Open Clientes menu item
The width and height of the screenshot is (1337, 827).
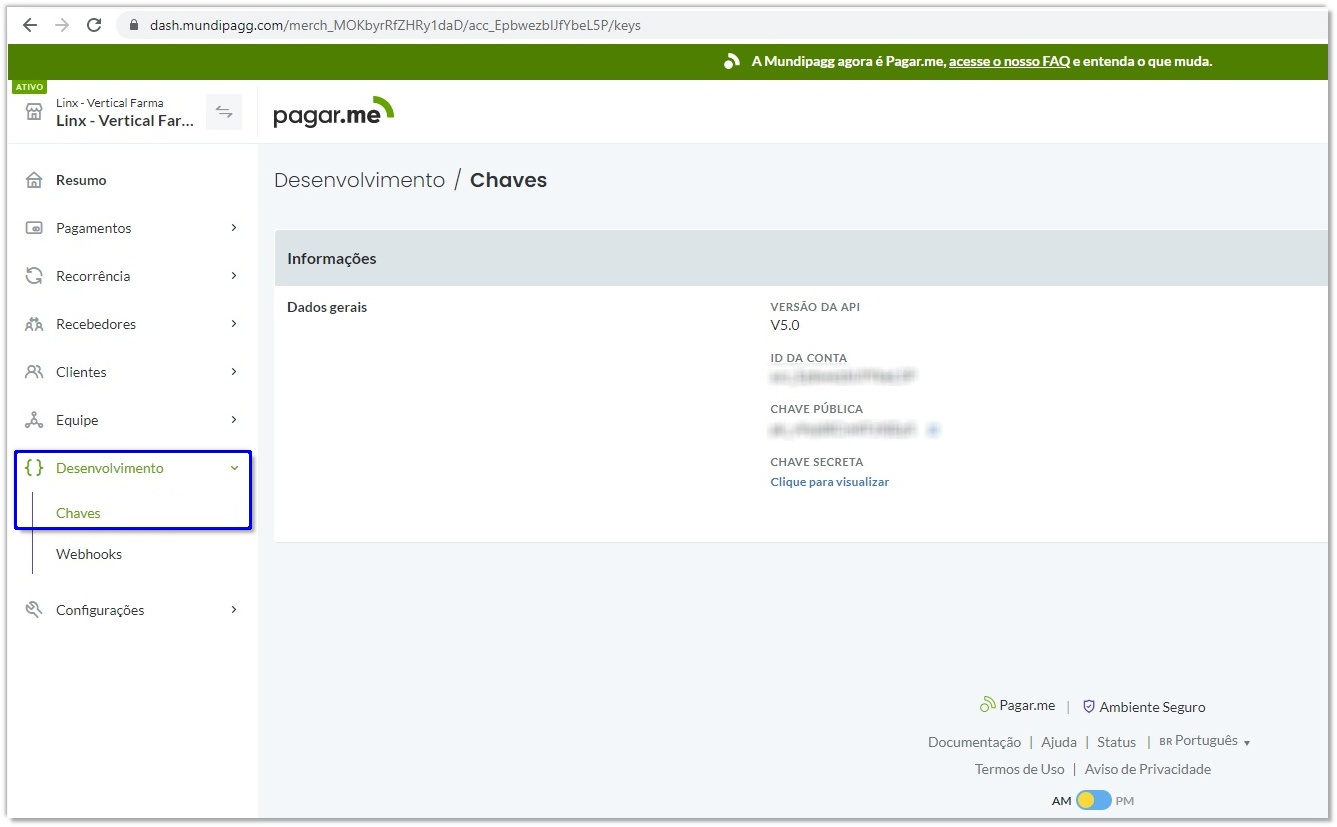[x=81, y=372]
